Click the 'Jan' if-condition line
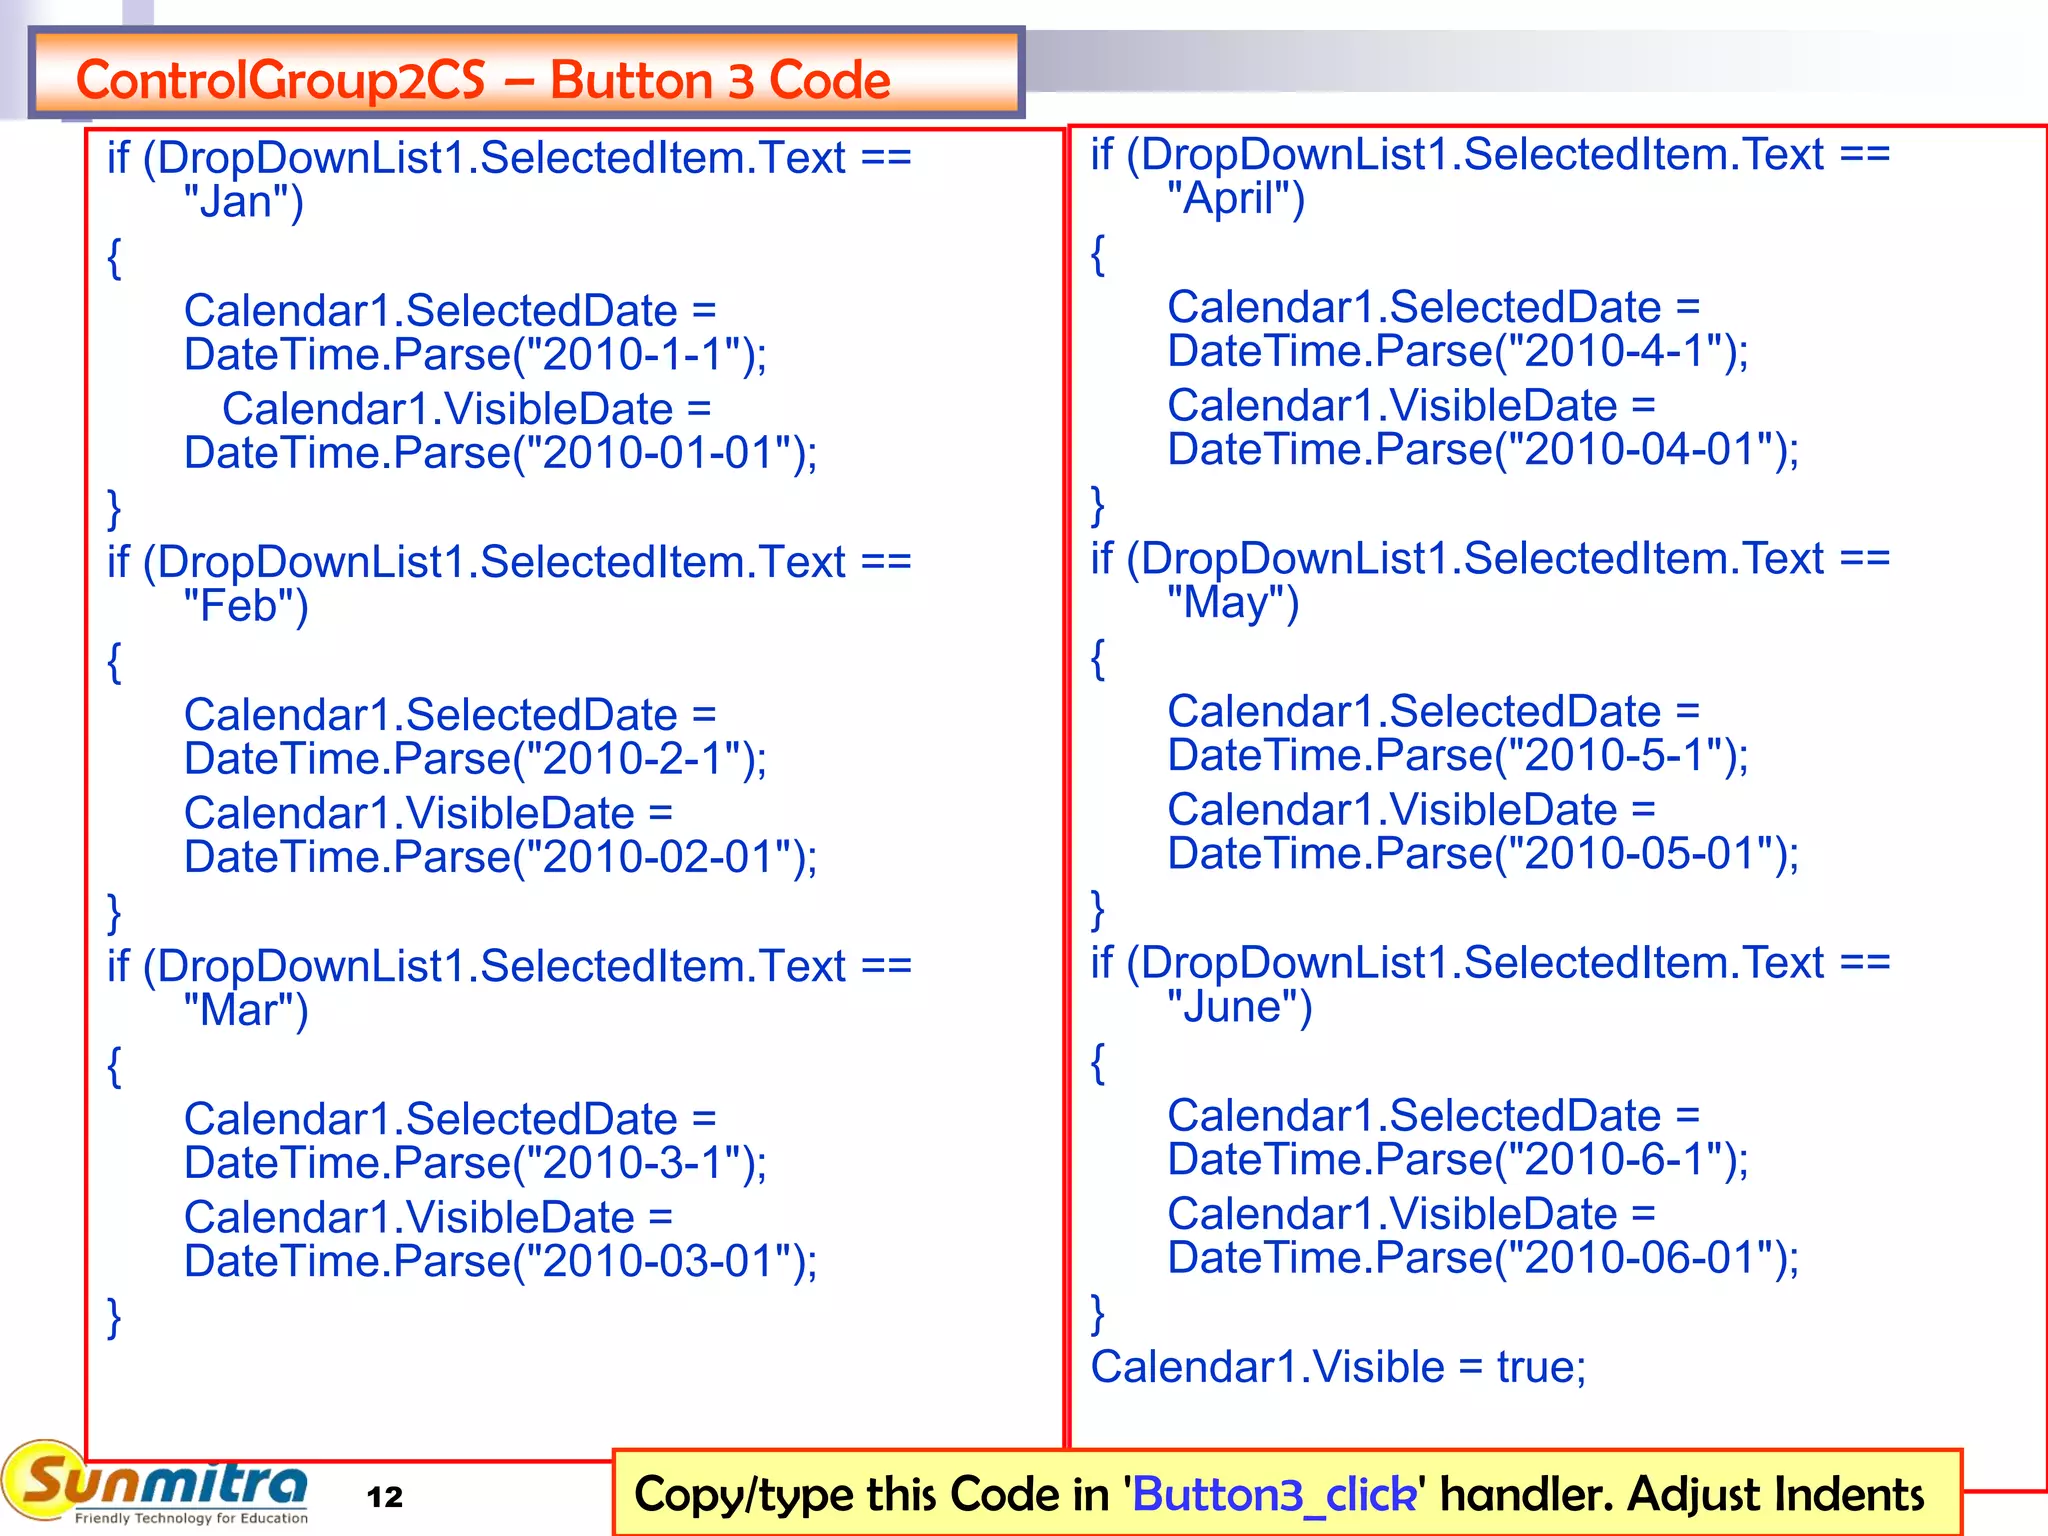This screenshot has height=1536, width=2048. pos(509,158)
